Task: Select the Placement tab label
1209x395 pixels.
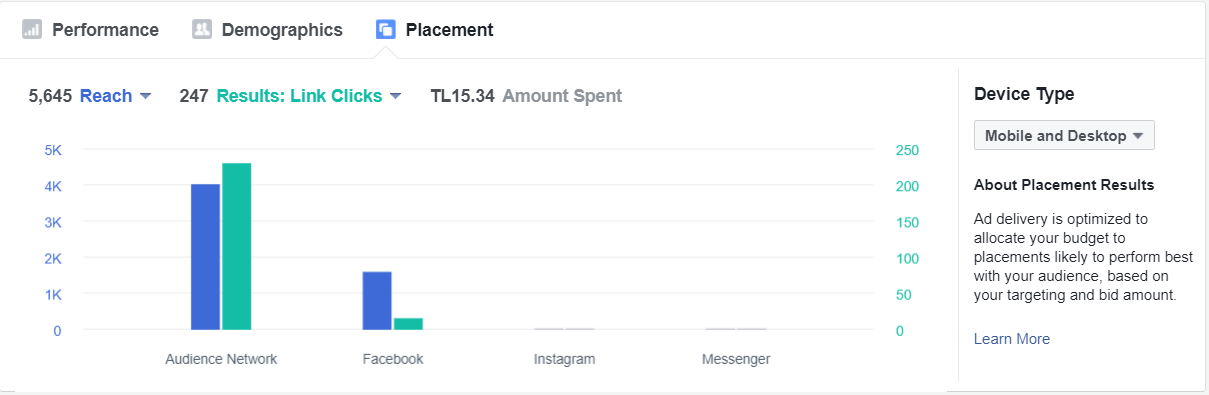Action: coord(449,30)
